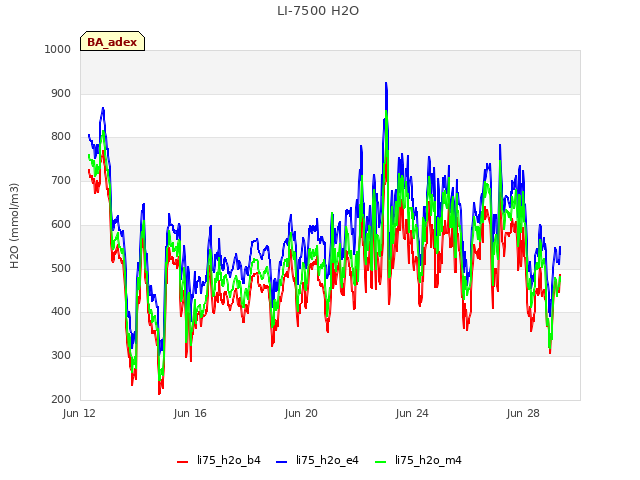Toggle the li75_h2o_e4 legend entry
This screenshot has height=480, width=640.
pyautogui.click(x=317, y=460)
